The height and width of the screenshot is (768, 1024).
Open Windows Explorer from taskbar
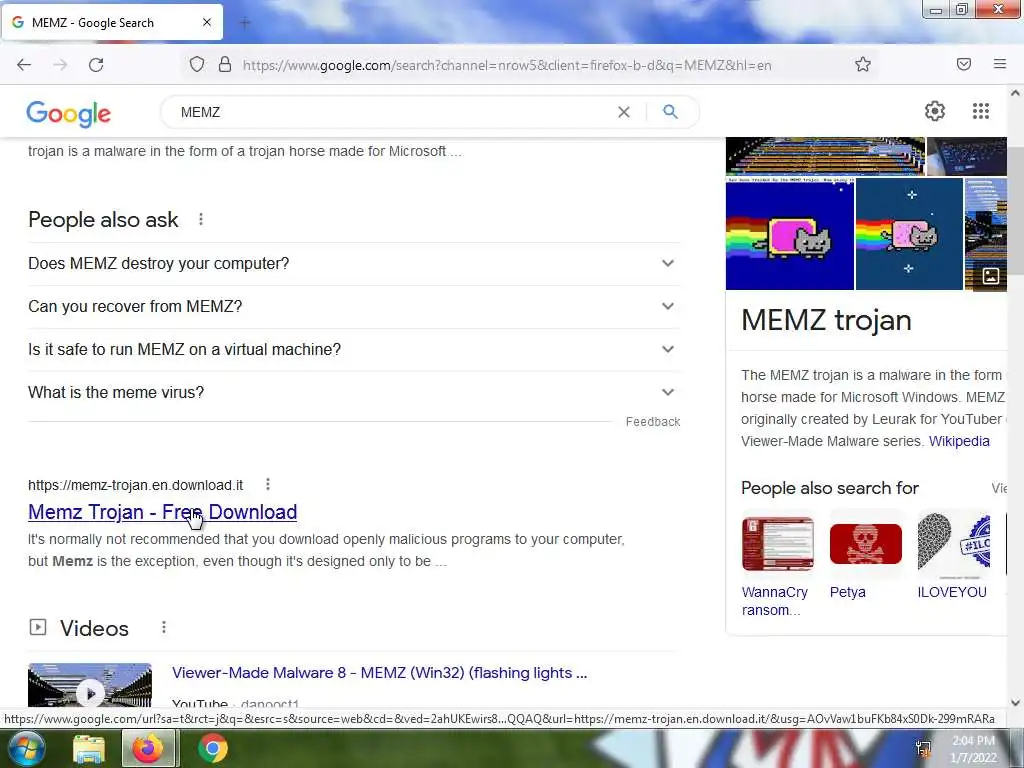point(89,749)
